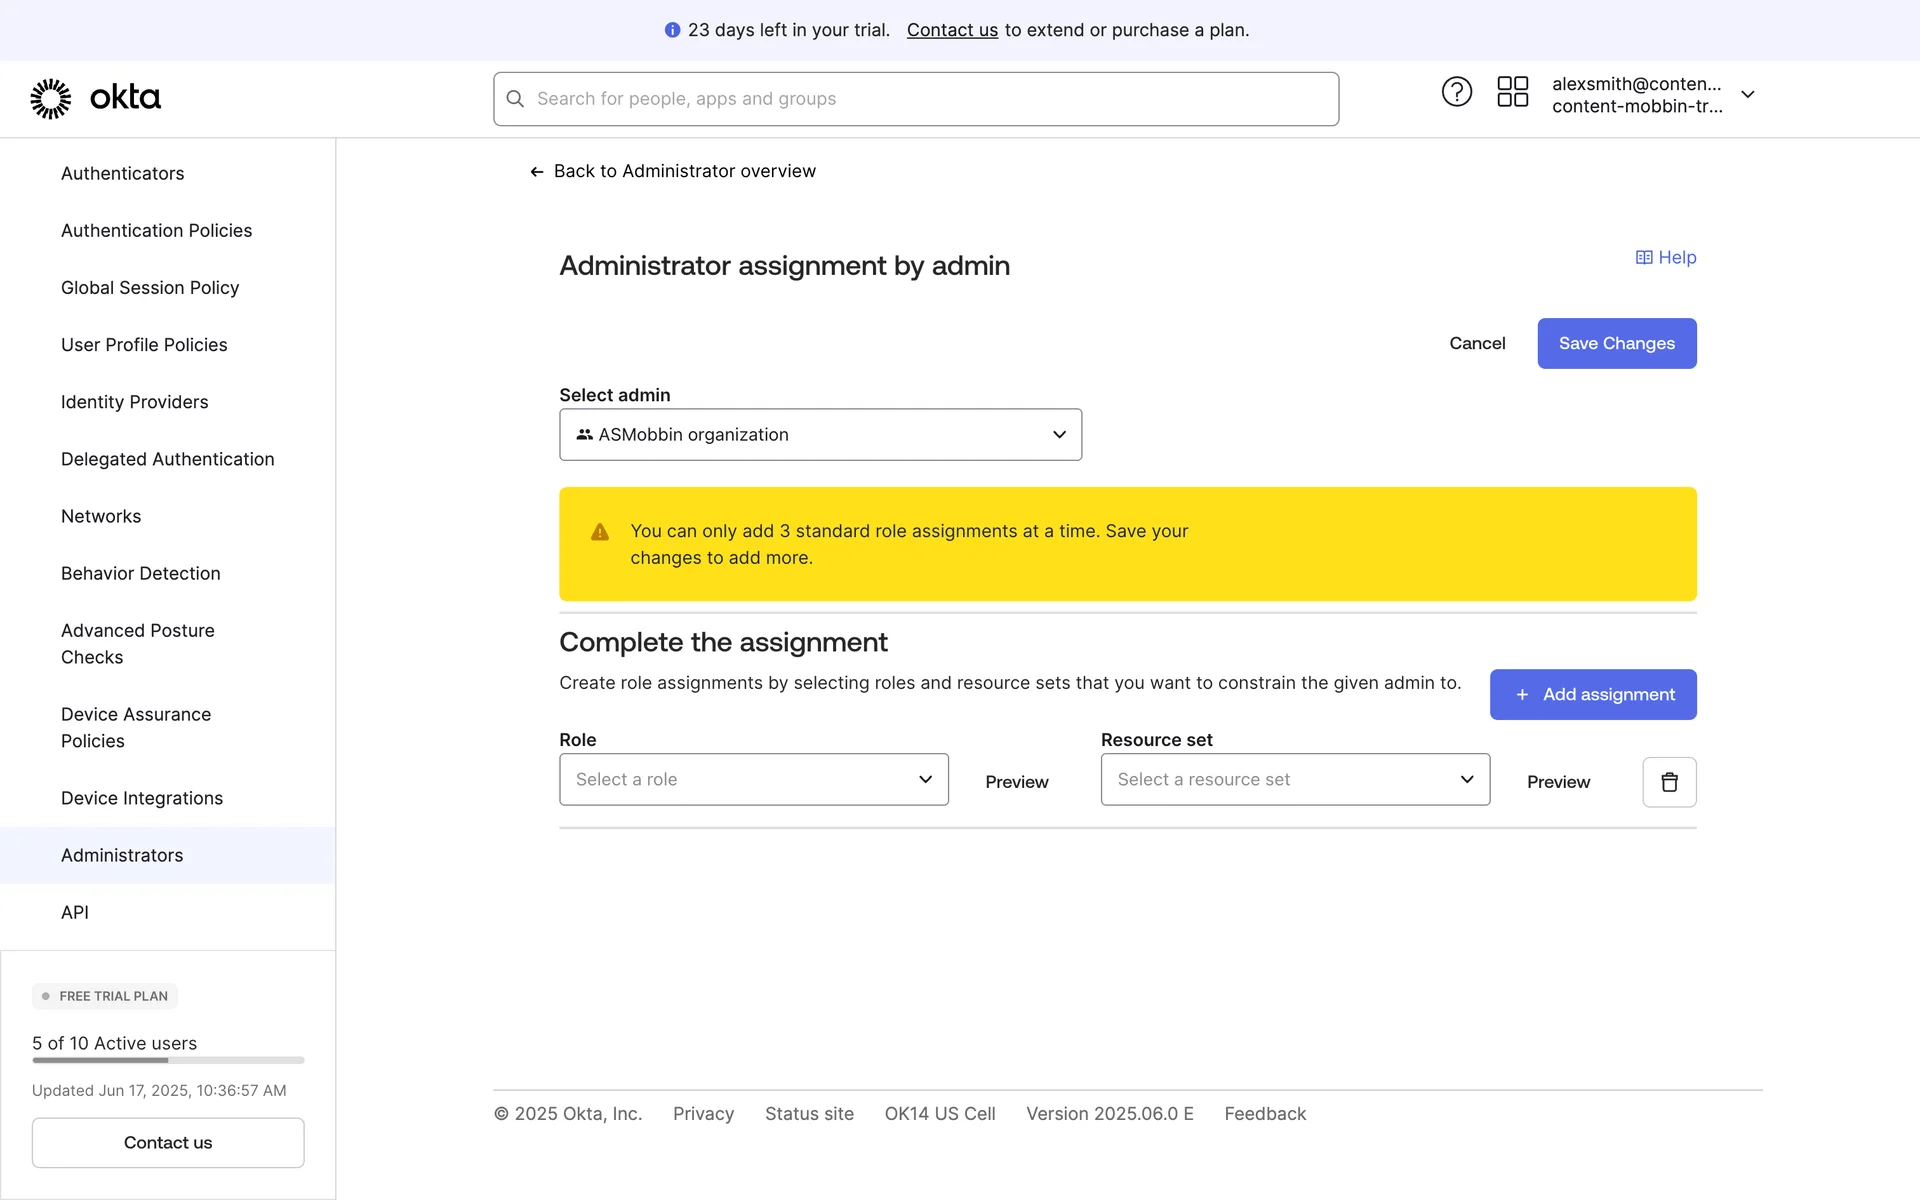The height and width of the screenshot is (1200, 1920).
Task: Open Identity Providers in sidebar
Action: [134, 402]
